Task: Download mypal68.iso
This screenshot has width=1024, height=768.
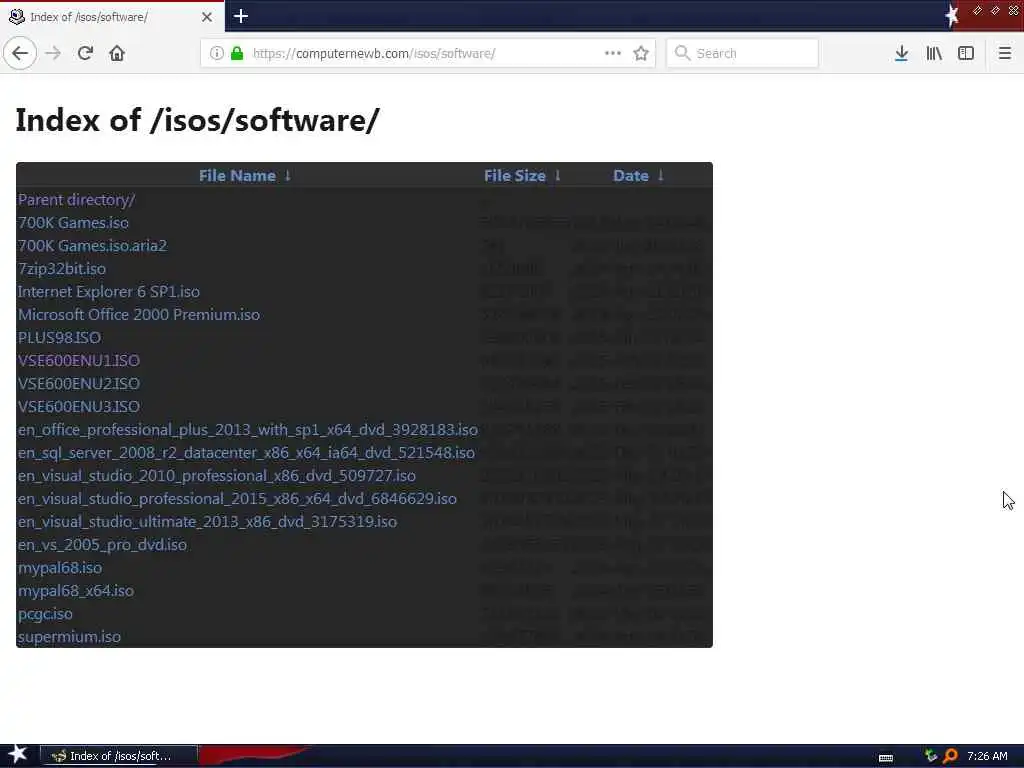Action: [x=59, y=568]
